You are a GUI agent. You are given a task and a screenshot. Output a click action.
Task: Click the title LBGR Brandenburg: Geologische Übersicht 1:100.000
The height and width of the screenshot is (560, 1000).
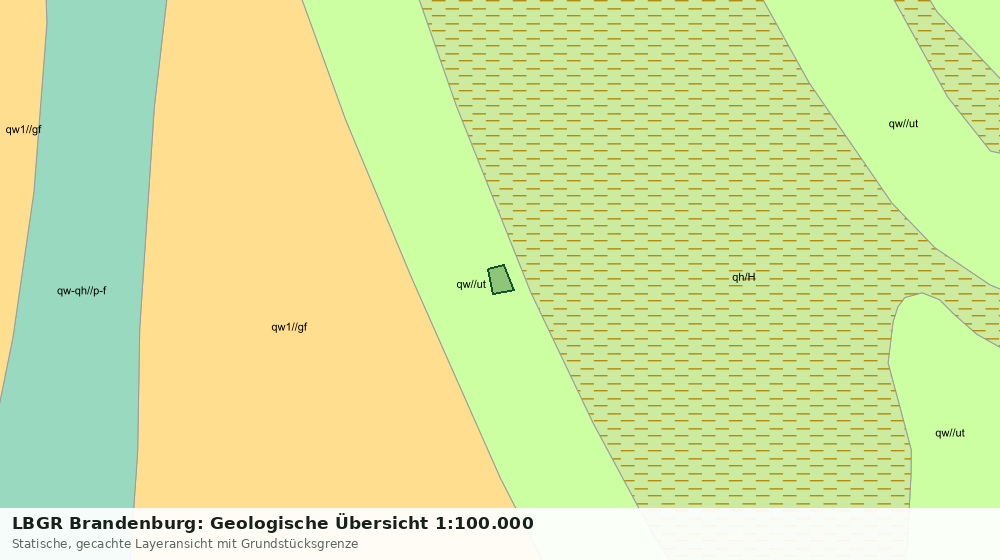point(273,523)
